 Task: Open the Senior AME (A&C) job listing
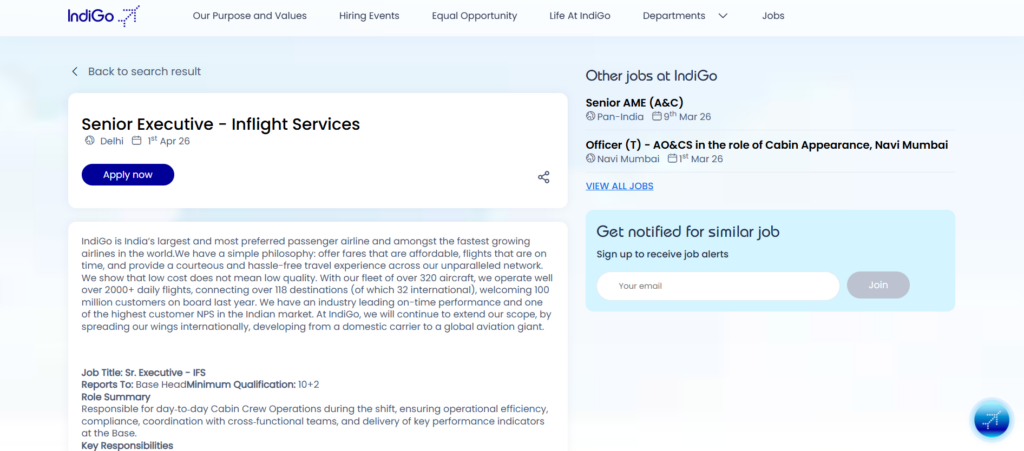tap(634, 102)
